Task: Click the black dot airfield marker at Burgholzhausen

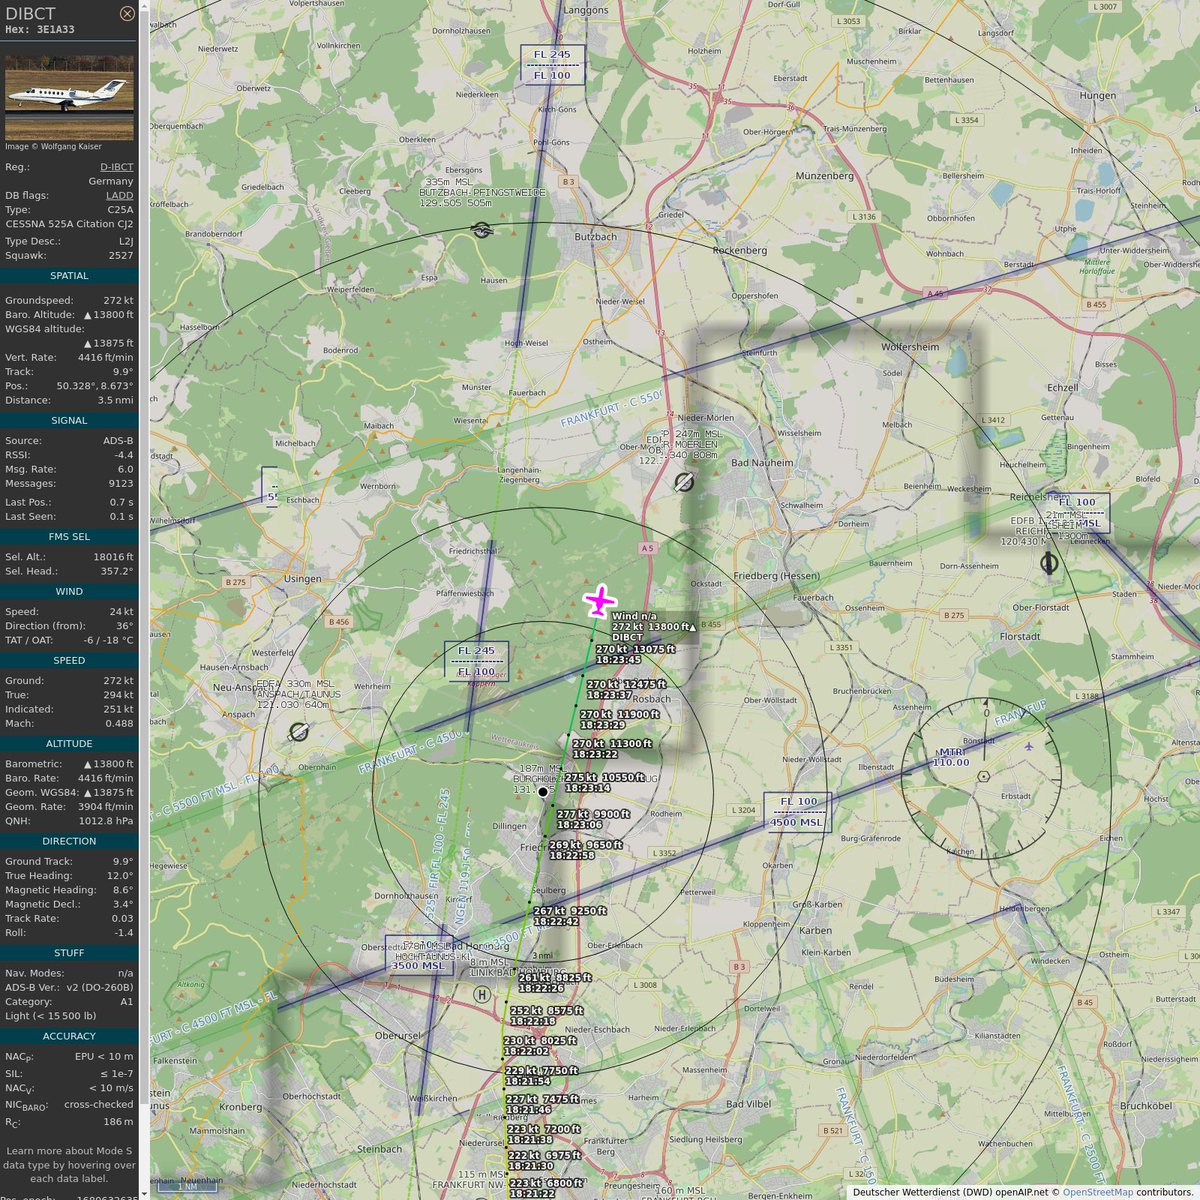Action: pos(543,792)
